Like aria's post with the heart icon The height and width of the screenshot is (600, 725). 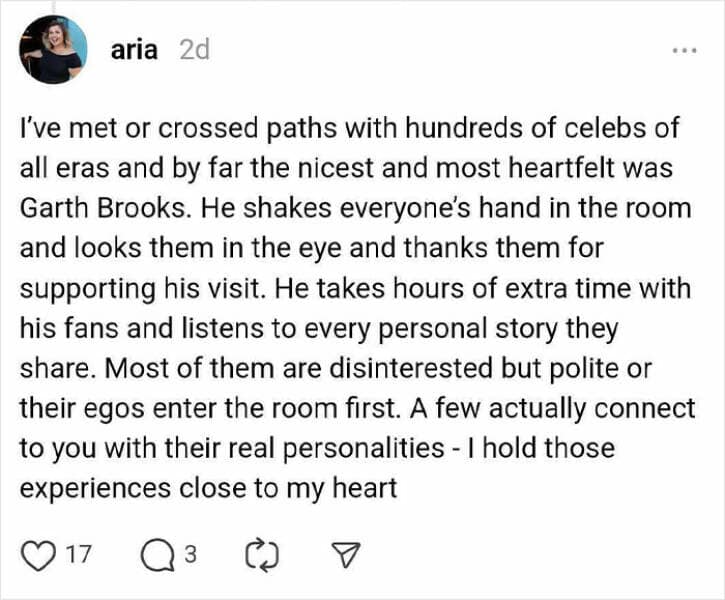click(x=39, y=554)
